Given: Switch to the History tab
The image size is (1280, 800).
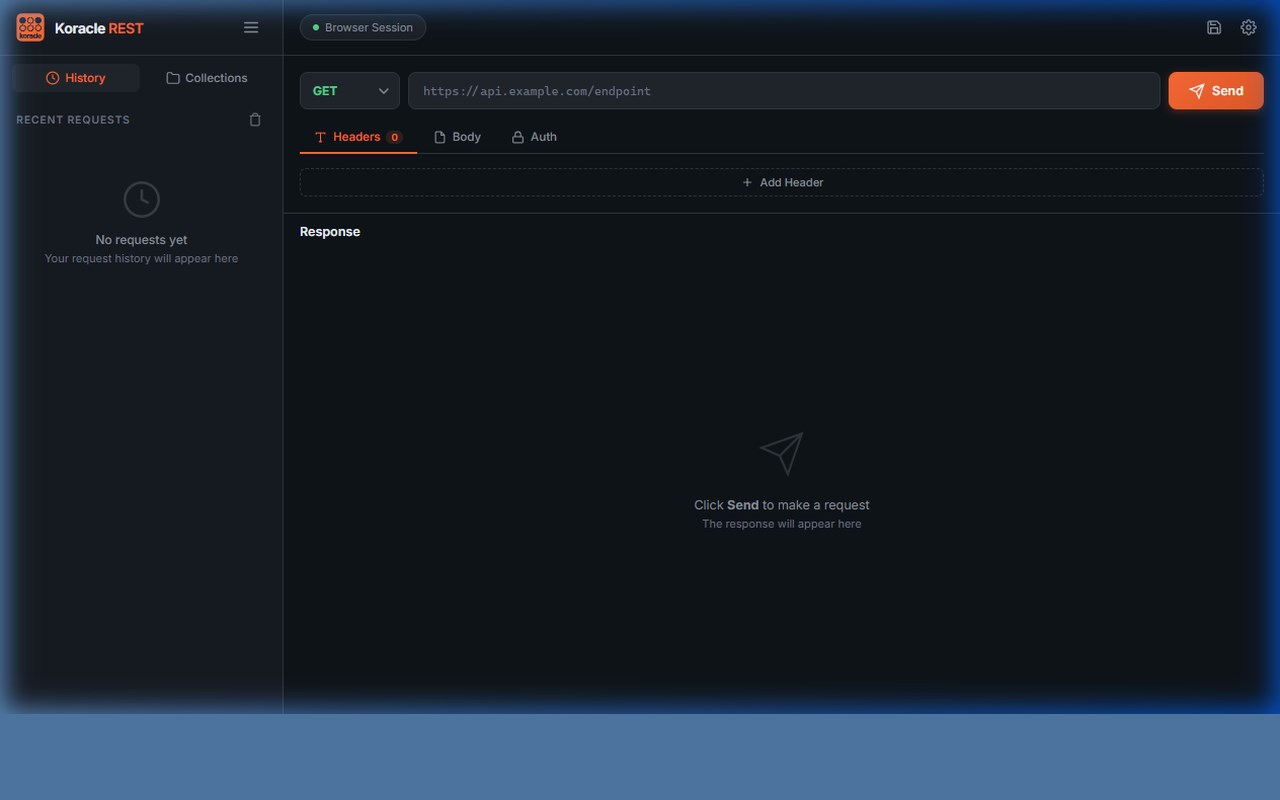Looking at the screenshot, I should pyautogui.click(x=76, y=78).
